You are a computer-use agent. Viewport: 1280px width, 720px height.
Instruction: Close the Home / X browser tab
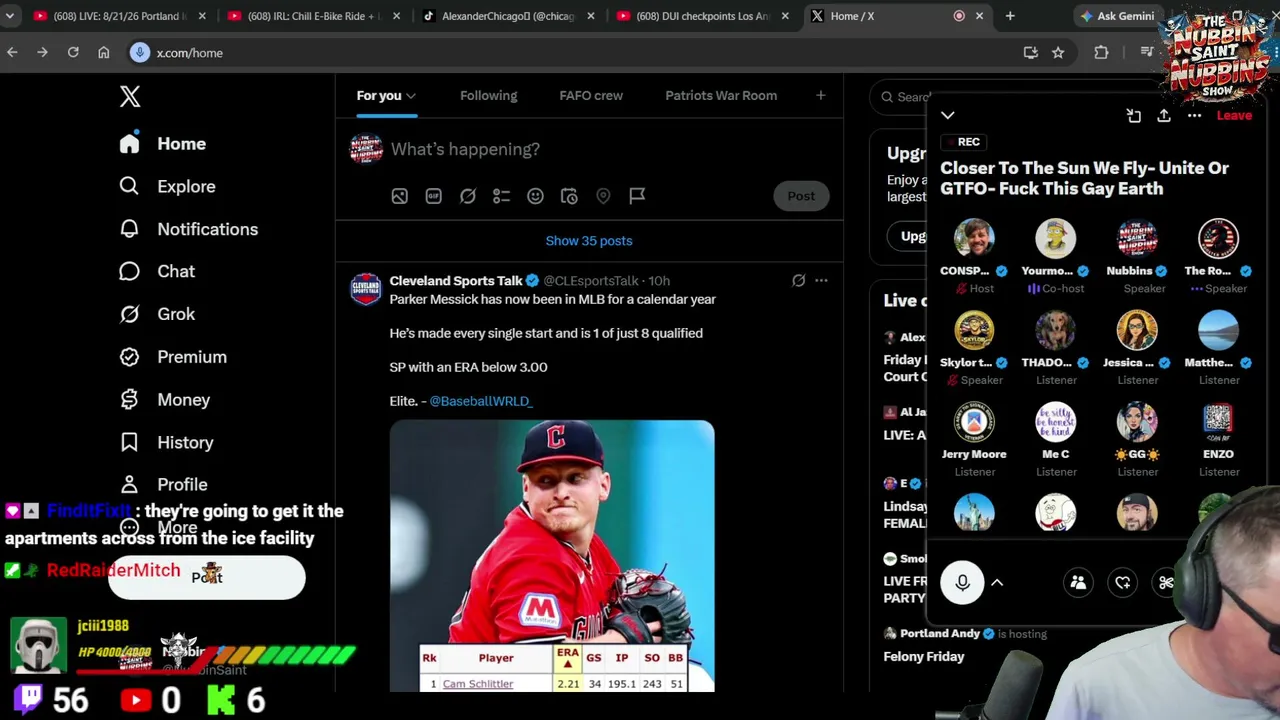(979, 16)
